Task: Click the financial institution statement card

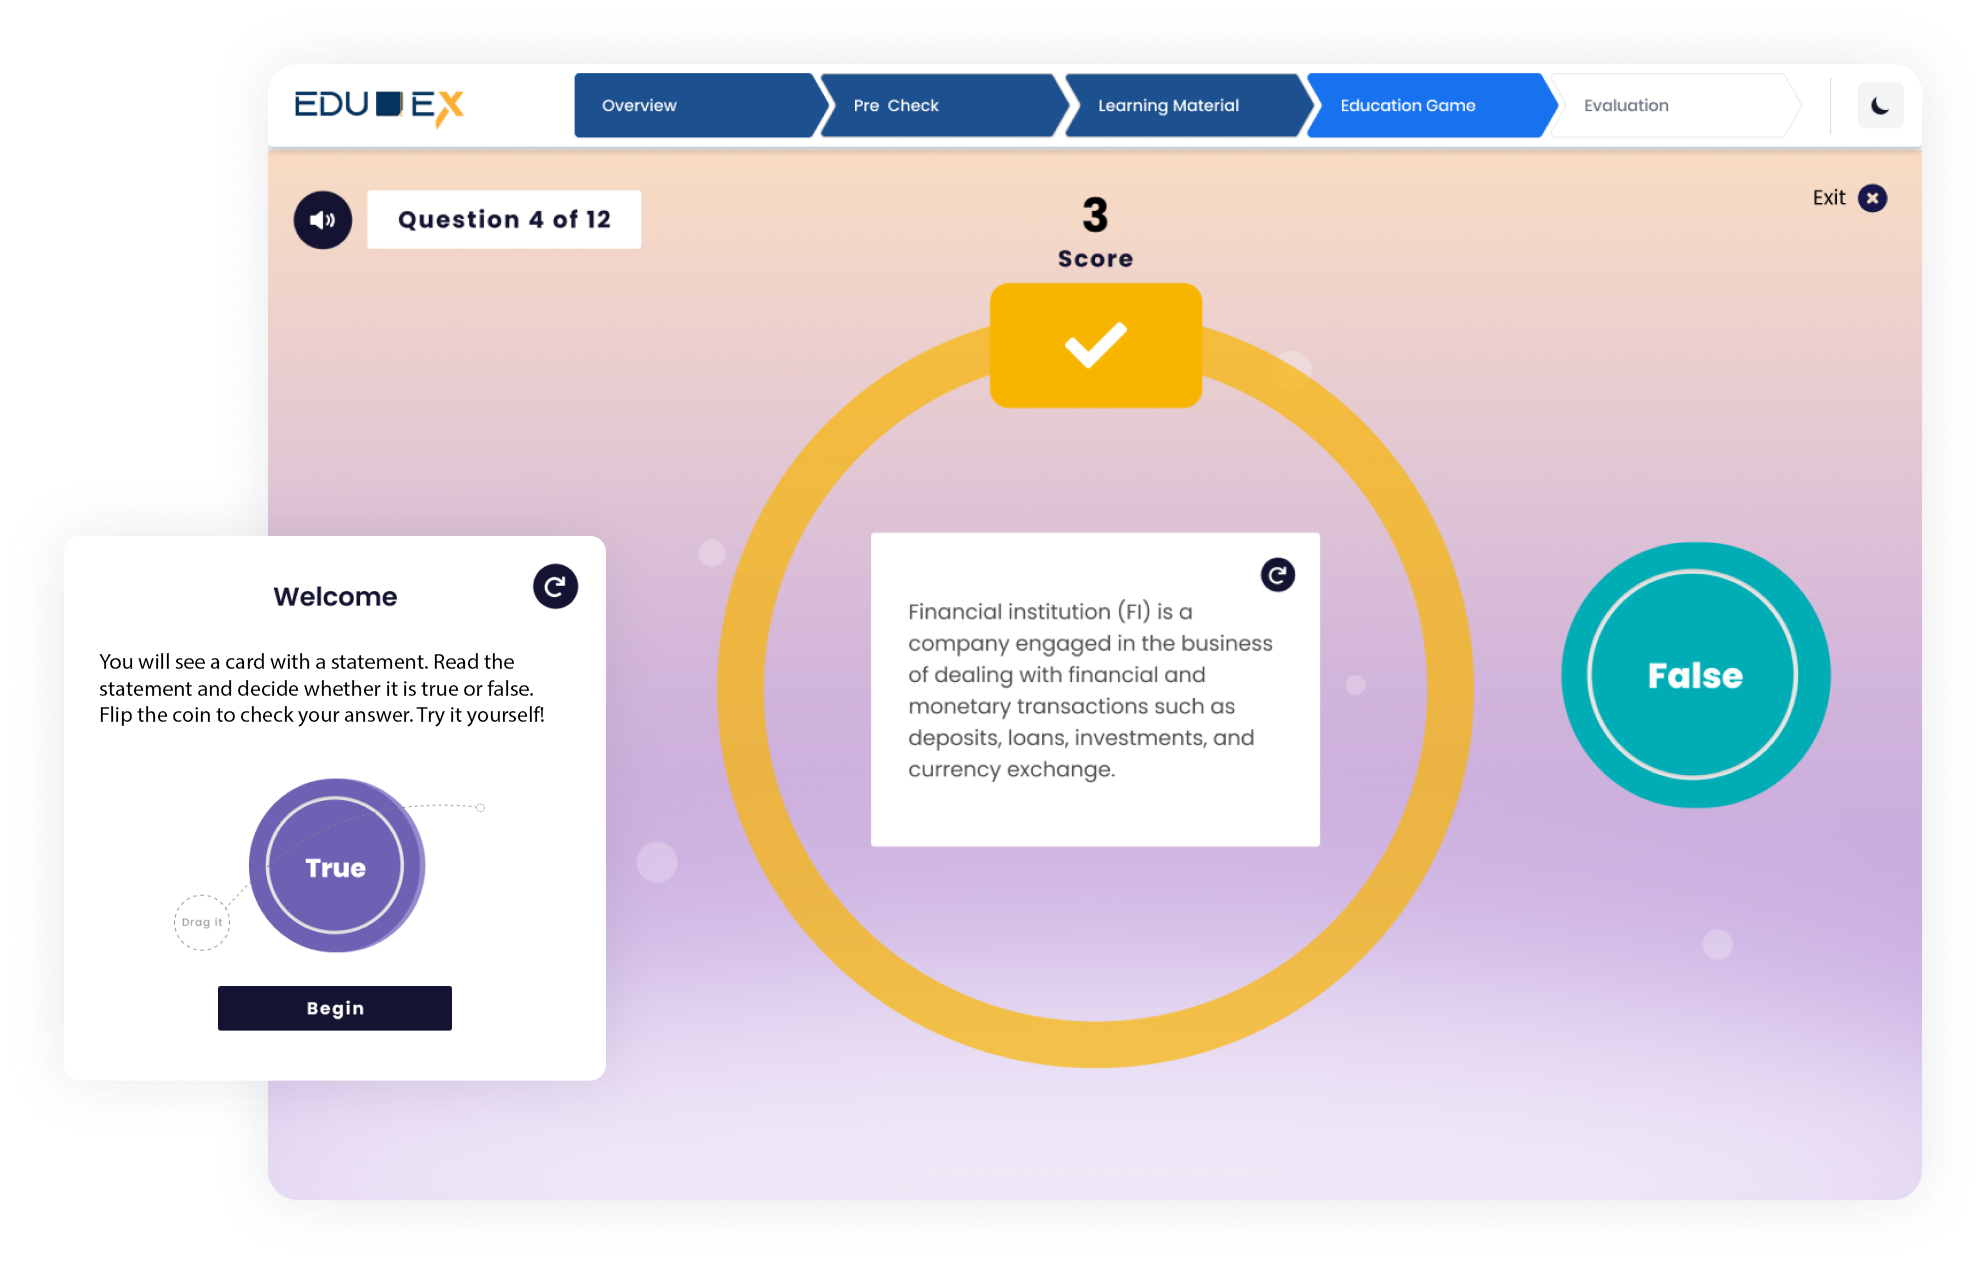Action: (1095, 690)
